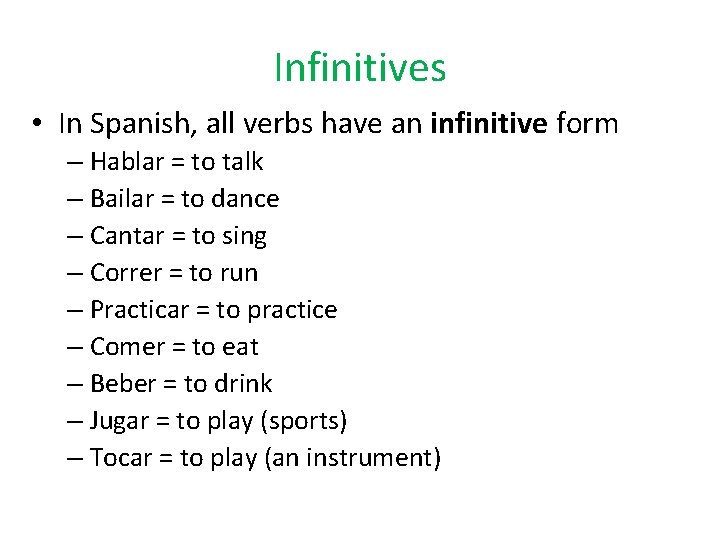720x540 pixels.
Task: Click the Cantar = to sing line
Action: tap(178, 236)
